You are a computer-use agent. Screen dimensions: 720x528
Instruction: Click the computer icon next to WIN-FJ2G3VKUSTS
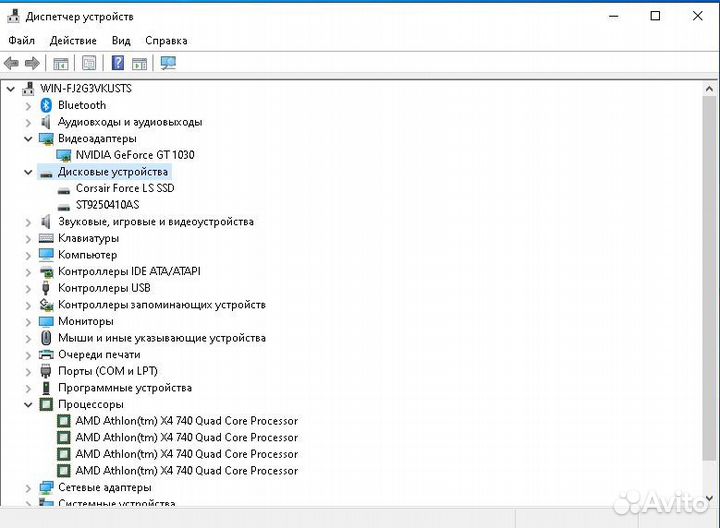point(28,88)
